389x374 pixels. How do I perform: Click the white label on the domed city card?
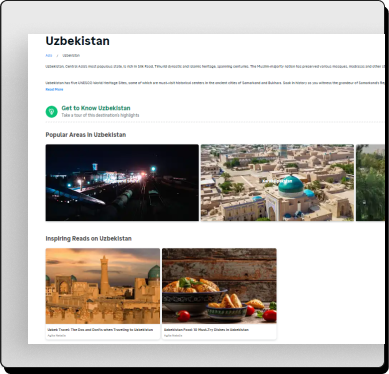(277, 181)
